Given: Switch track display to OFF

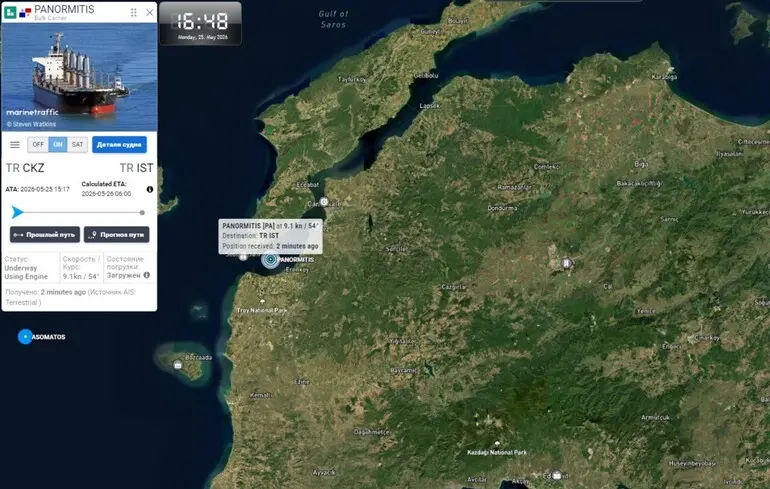Looking at the screenshot, I should [38, 144].
